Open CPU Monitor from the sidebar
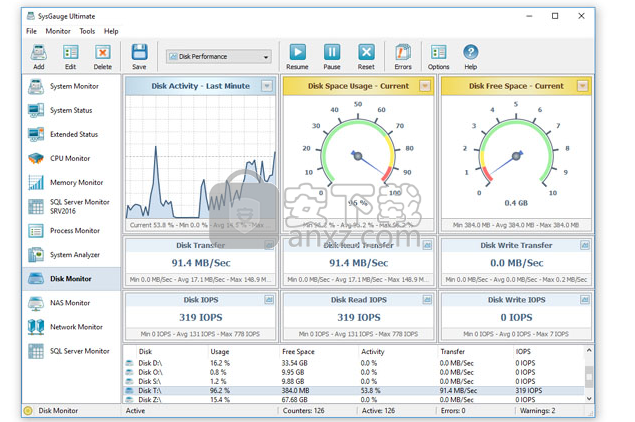The height and width of the screenshot is (422, 635). point(71,158)
